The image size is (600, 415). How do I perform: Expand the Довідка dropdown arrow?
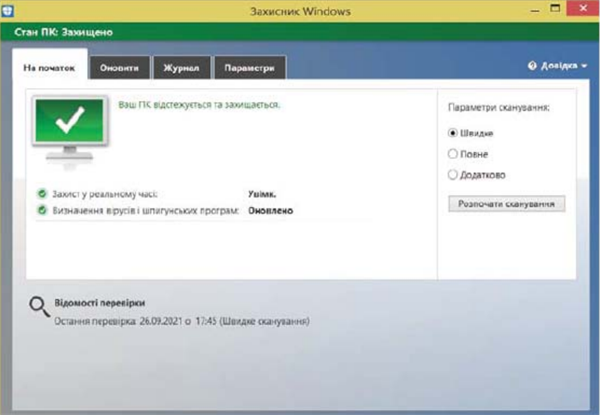pos(584,67)
